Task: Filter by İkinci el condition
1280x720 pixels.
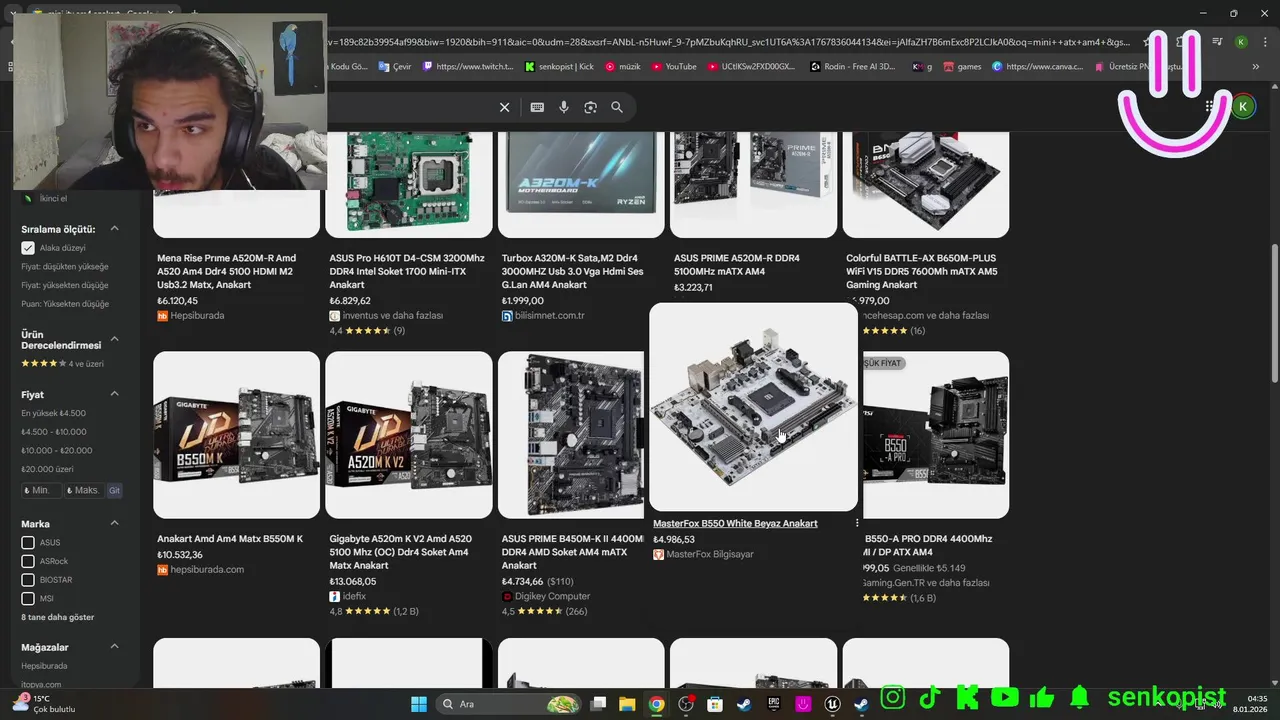Action: tap(53, 198)
